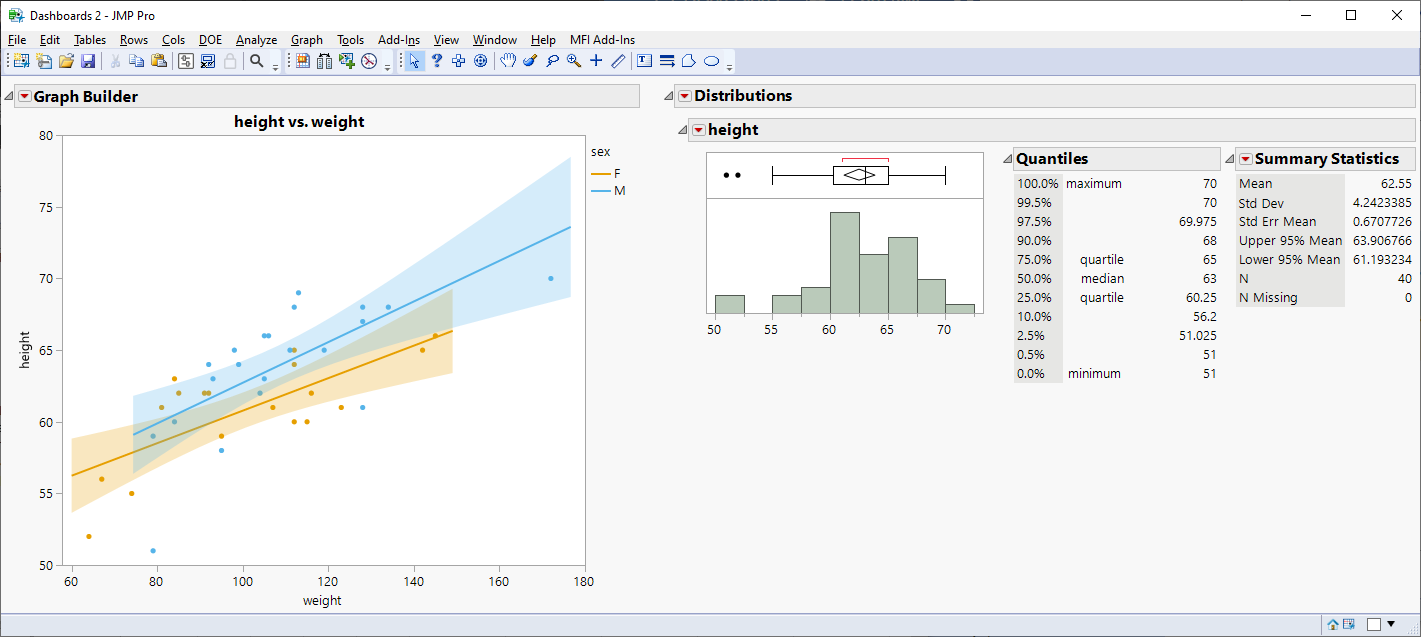Click the data table icon in status bar
This screenshot has height=637, width=1421.
coord(1348,624)
